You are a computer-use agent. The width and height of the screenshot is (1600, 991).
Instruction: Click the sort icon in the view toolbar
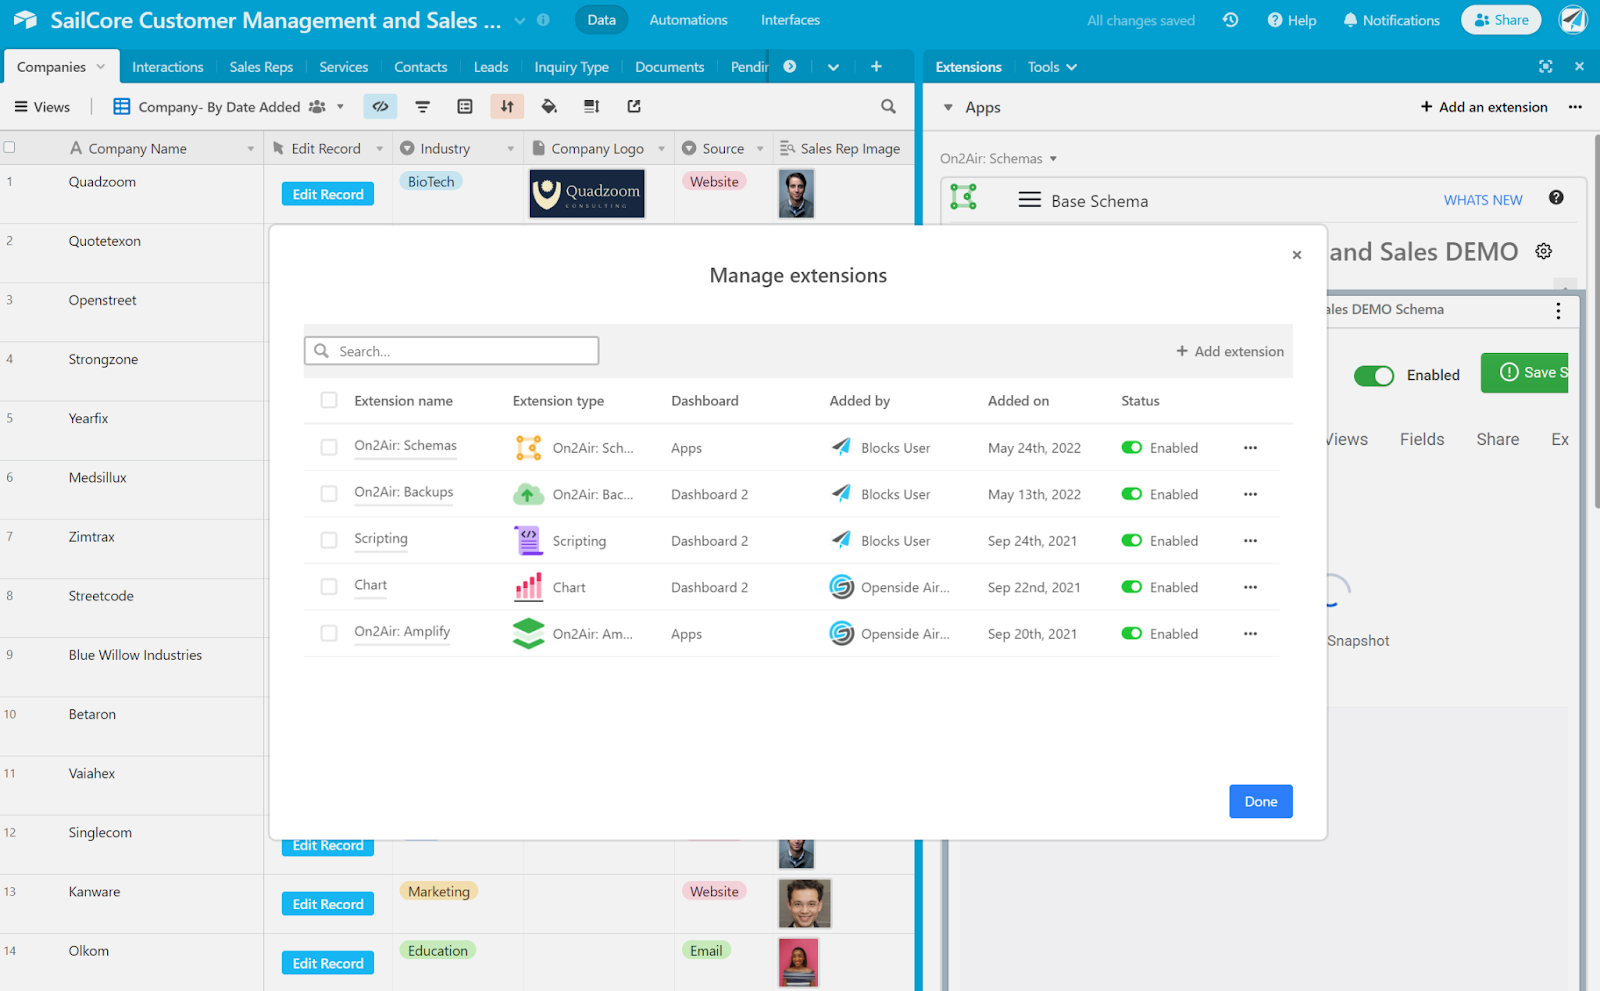click(507, 107)
